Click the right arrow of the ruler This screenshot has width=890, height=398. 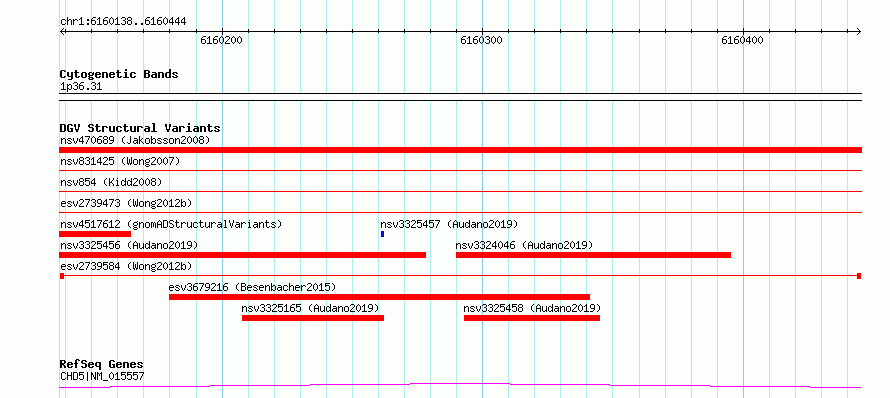(x=859, y=31)
